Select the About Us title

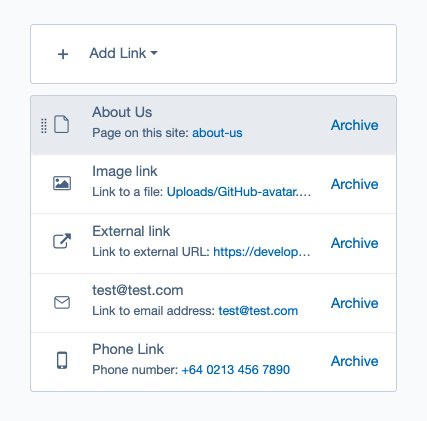pyautogui.click(x=122, y=112)
